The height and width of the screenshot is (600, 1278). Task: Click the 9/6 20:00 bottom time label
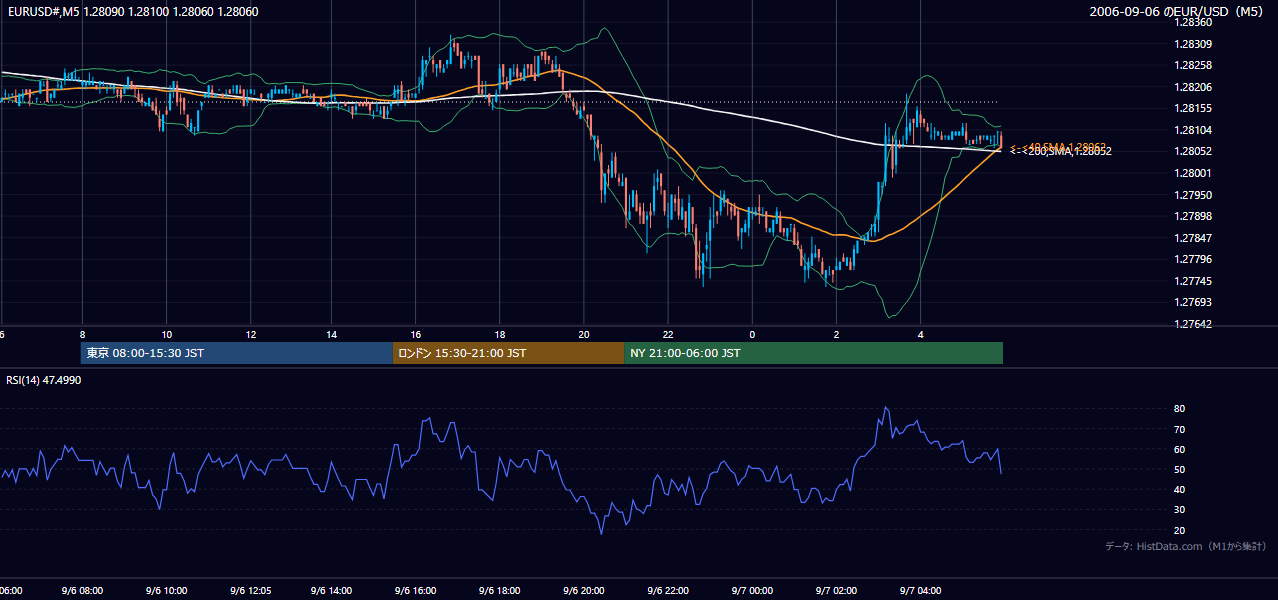(x=584, y=591)
